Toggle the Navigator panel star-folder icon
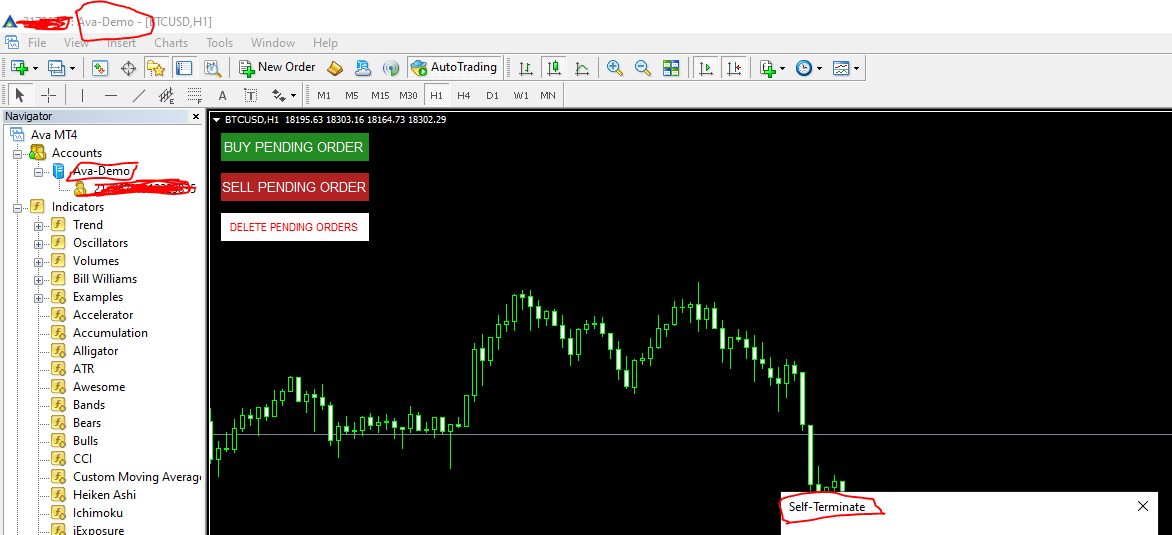Image resolution: width=1172 pixels, height=535 pixels. [x=155, y=68]
